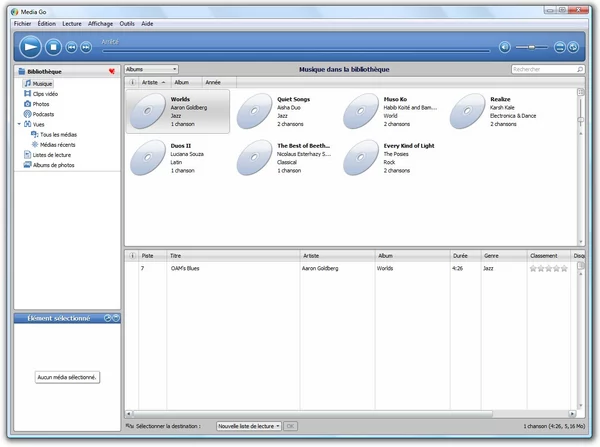The width and height of the screenshot is (600, 447).
Task: Open the Aide menu
Action: click(x=147, y=24)
